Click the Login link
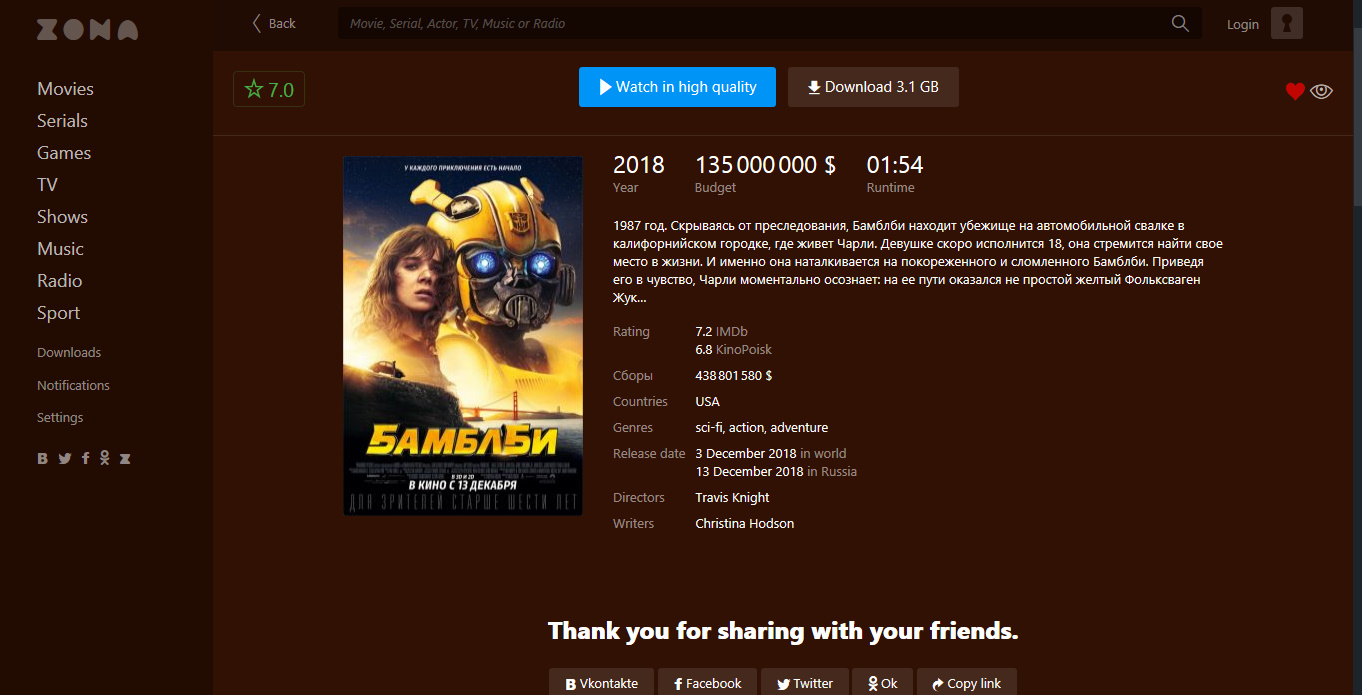Viewport: 1362px width, 695px height. coord(1243,24)
